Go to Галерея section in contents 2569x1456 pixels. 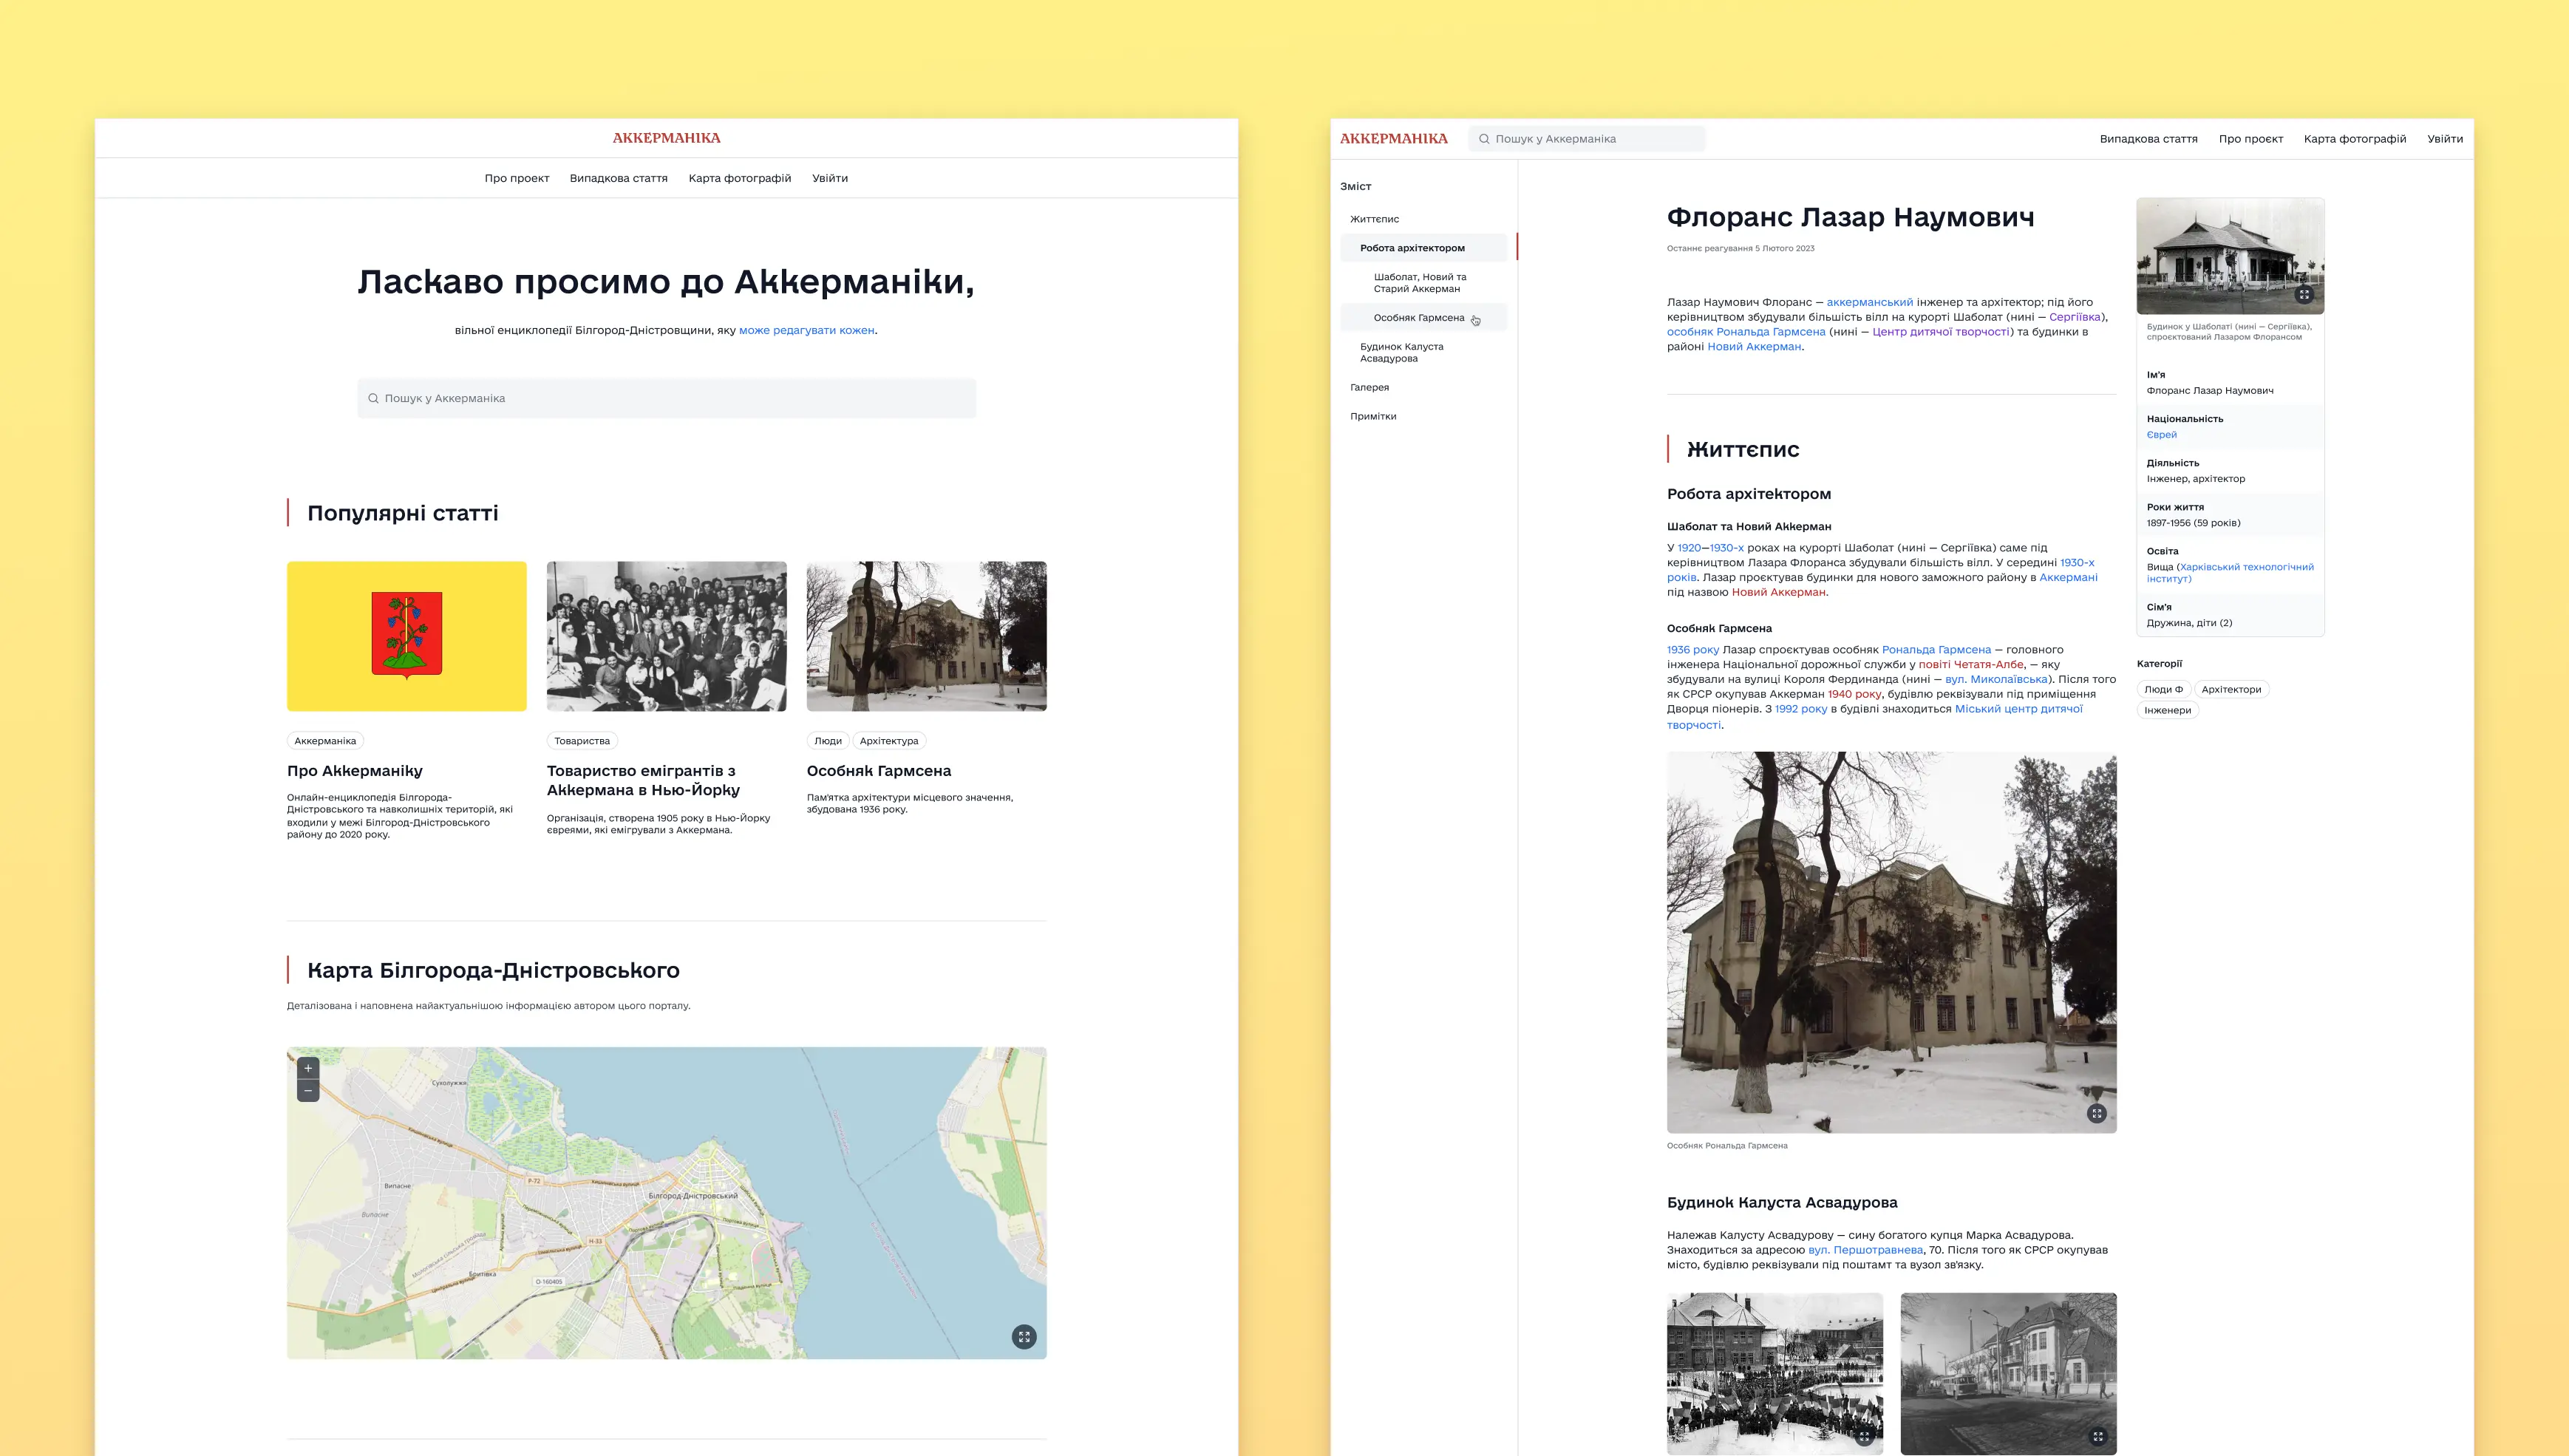click(x=1369, y=387)
